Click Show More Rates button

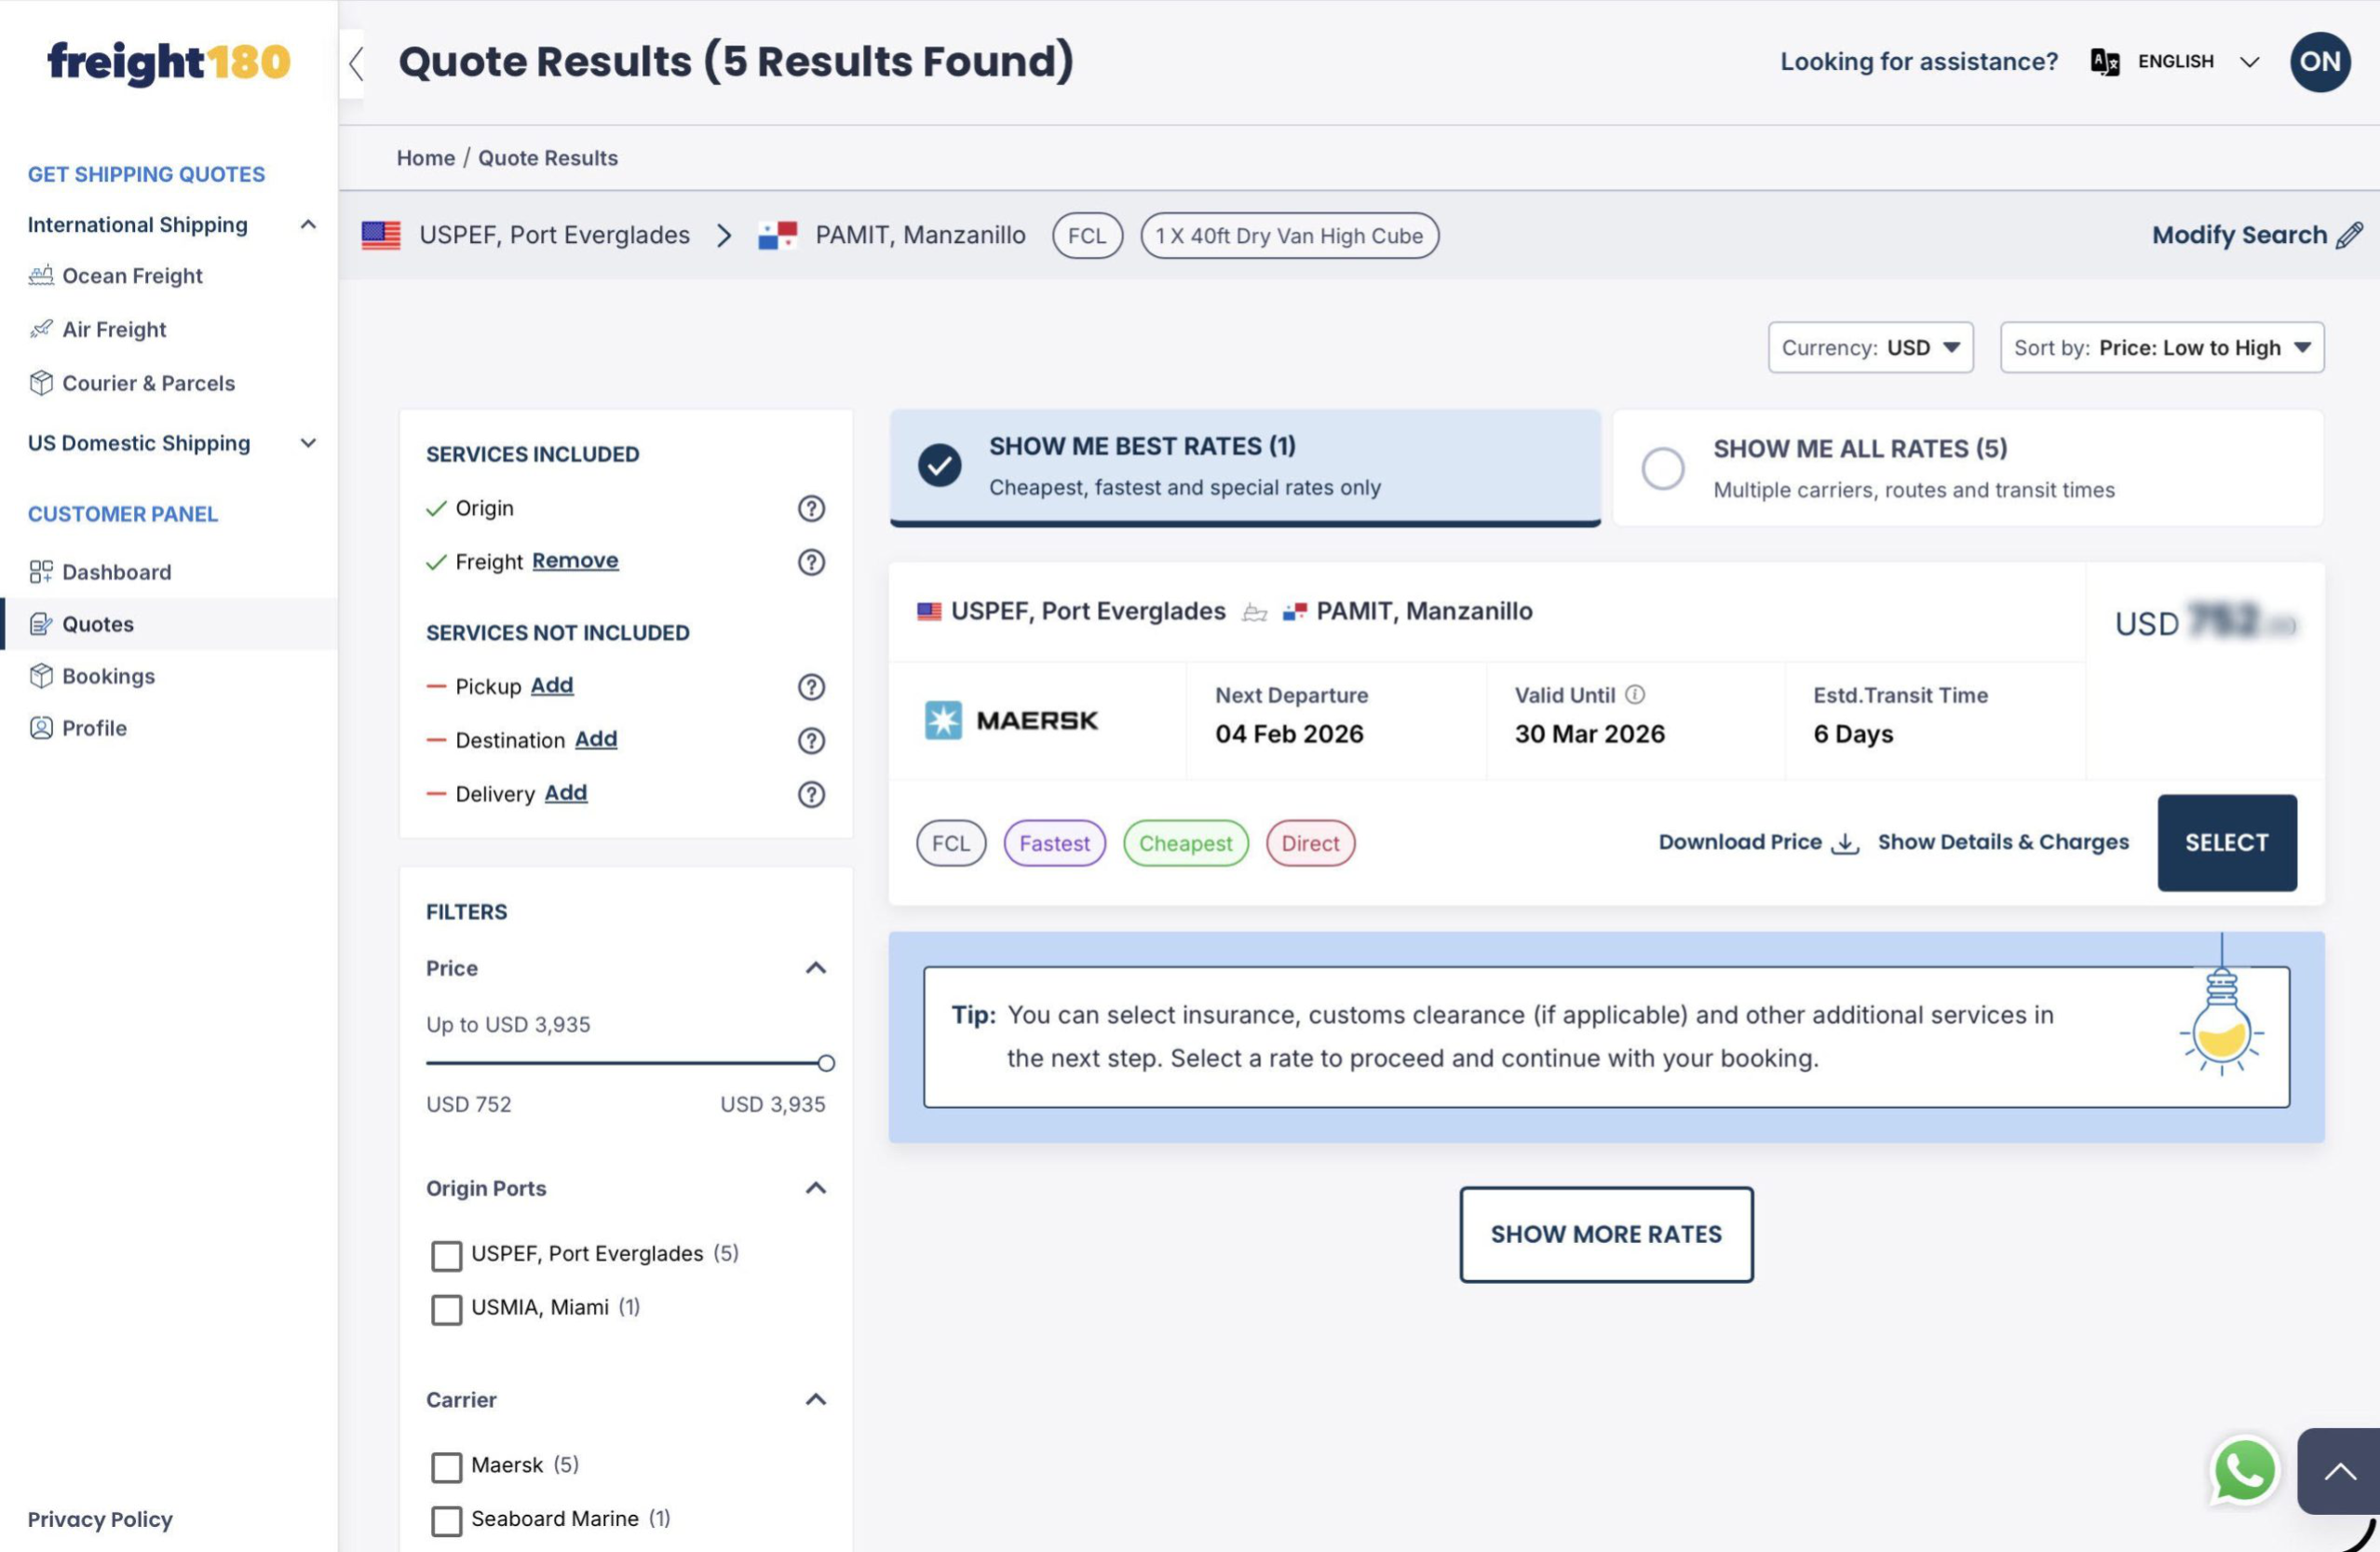(1606, 1235)
